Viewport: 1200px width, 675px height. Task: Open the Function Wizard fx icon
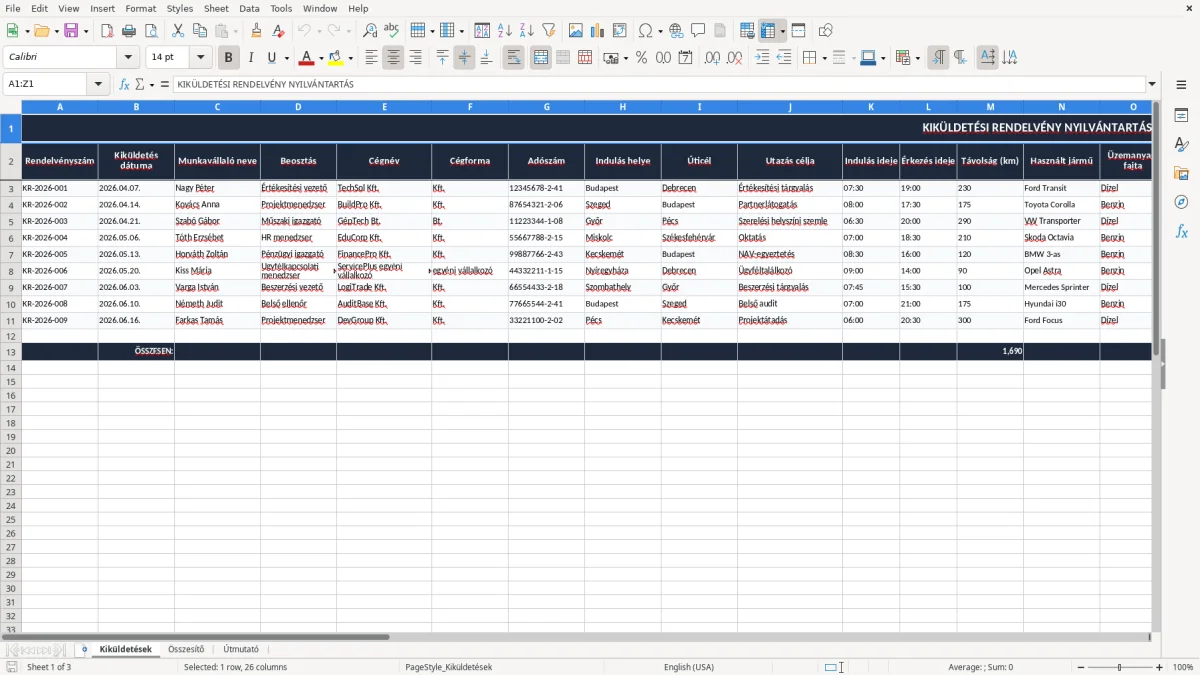pos(124,85)
